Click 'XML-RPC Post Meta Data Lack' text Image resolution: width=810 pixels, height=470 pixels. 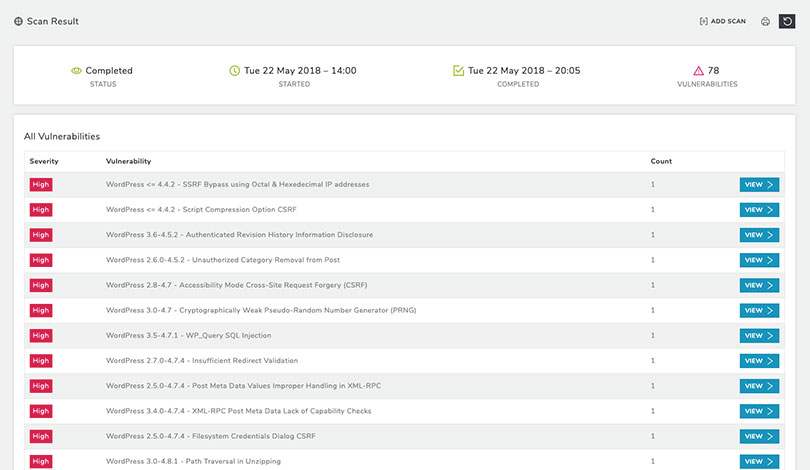point(240,411)
